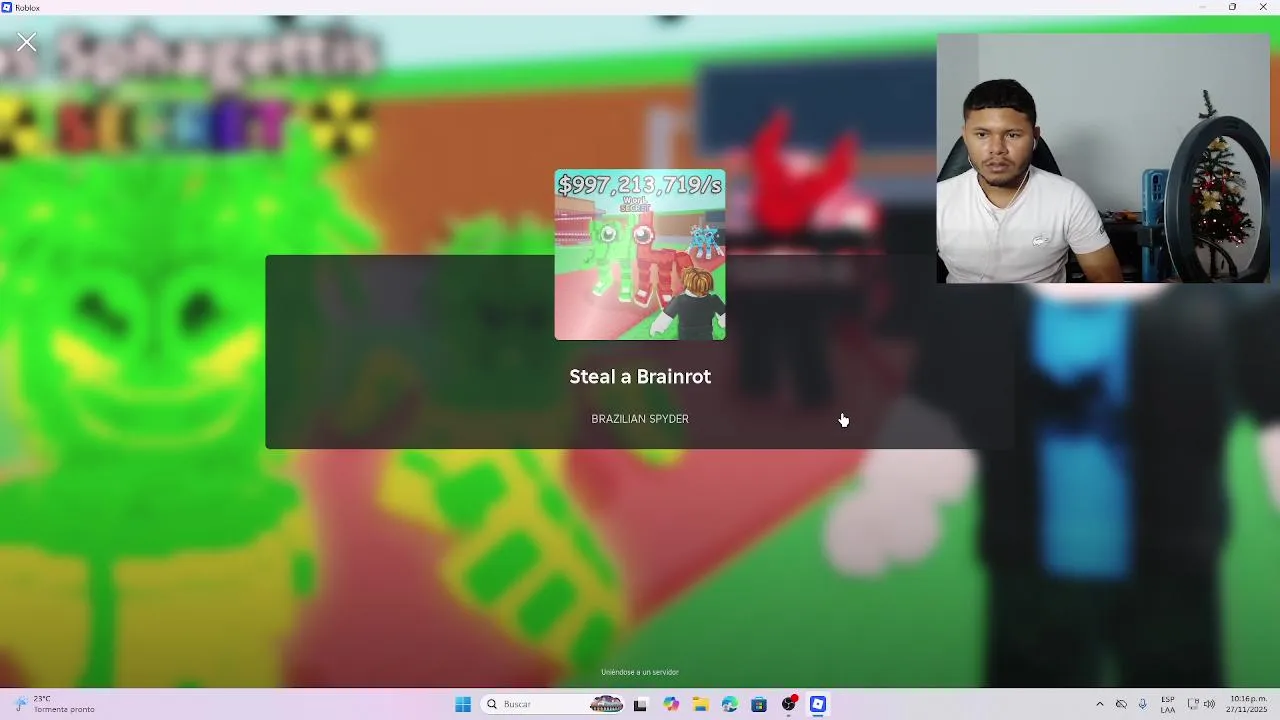This screenshot has width=1280, height=720.
Task: Open the clock and date panel
Action: click(x=1248, y=704)
